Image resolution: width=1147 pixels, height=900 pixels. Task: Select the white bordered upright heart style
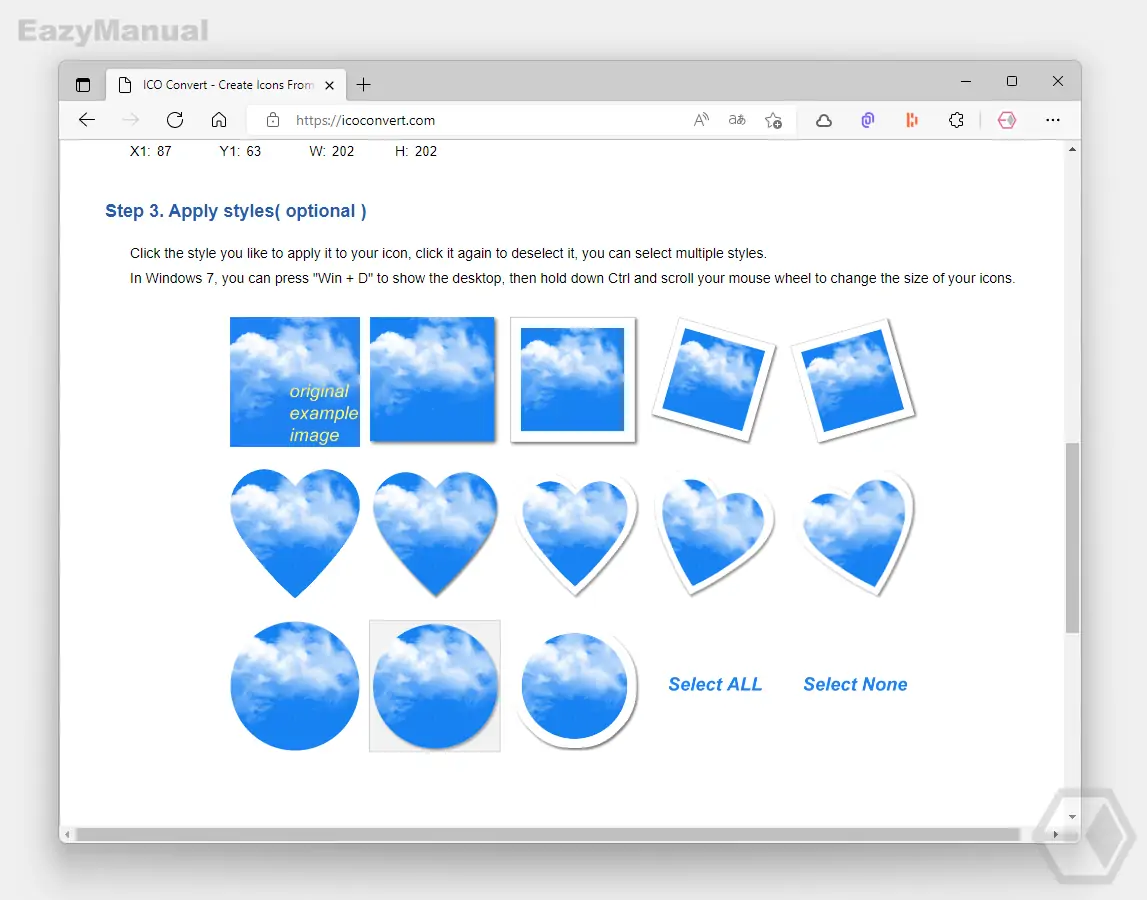pos(576,534)
